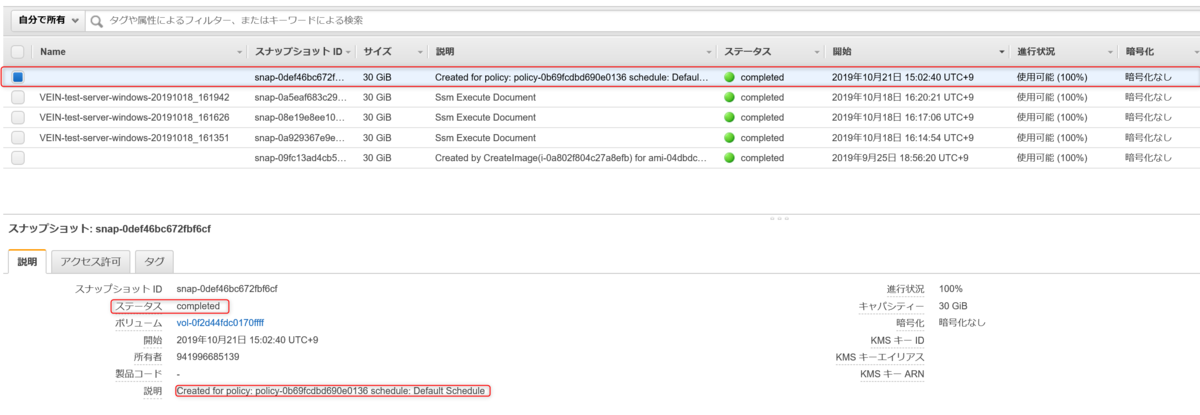Toggle the select-all checkbox in table header

[x=18, y=51]
